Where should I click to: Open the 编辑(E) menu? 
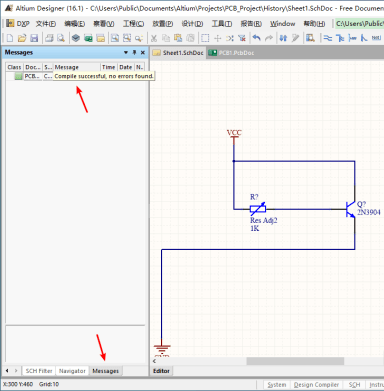75,23
